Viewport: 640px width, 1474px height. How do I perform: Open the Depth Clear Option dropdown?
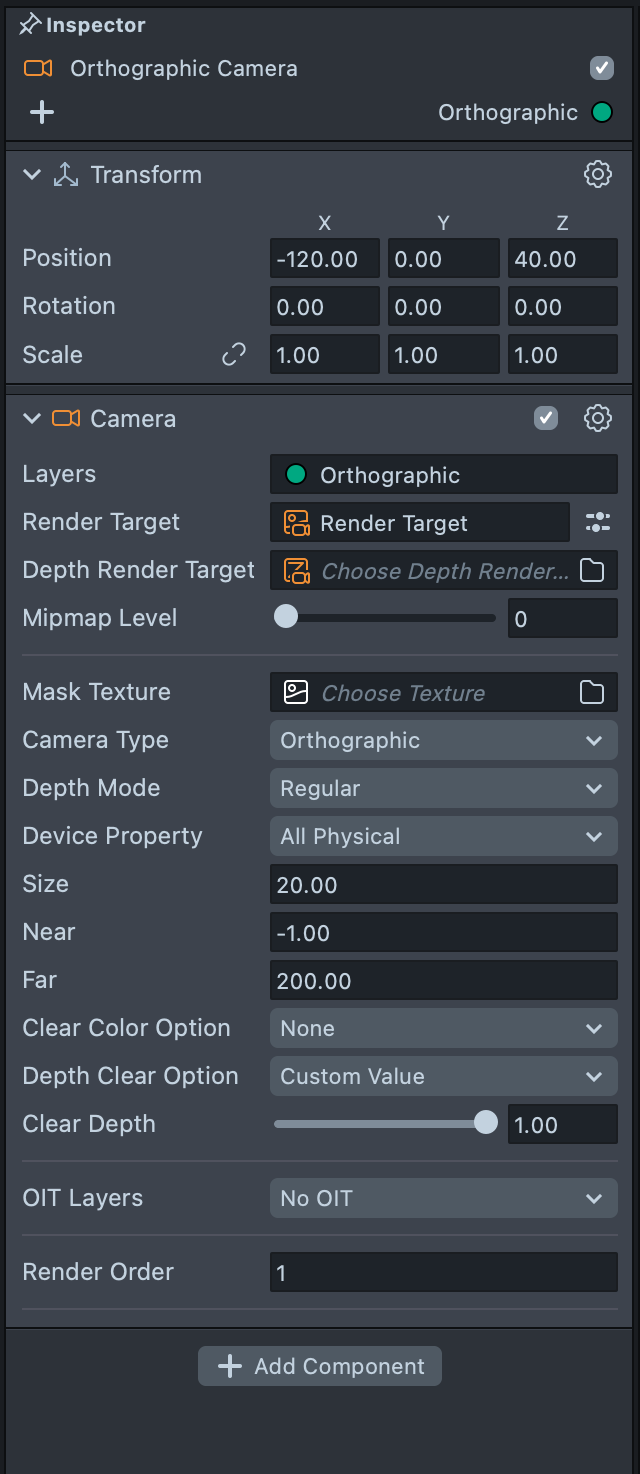(443, 1076)
